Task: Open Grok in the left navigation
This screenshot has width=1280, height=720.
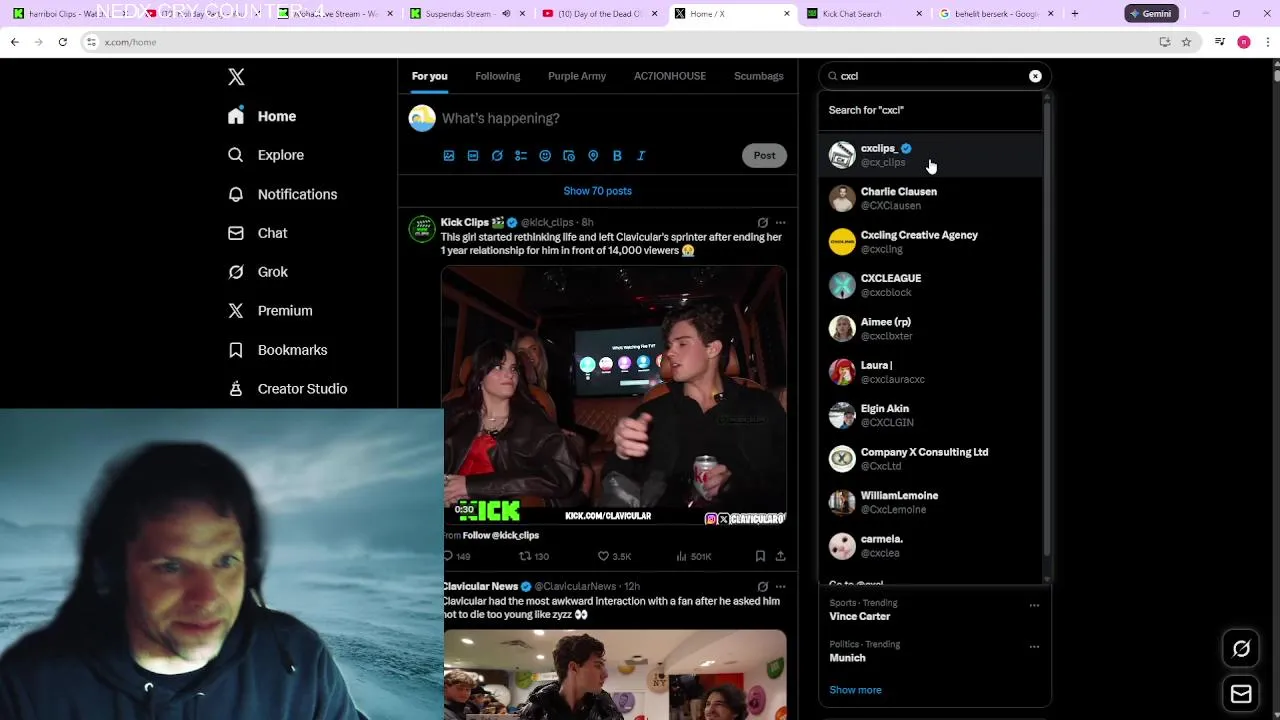Action: click(258, 272)
